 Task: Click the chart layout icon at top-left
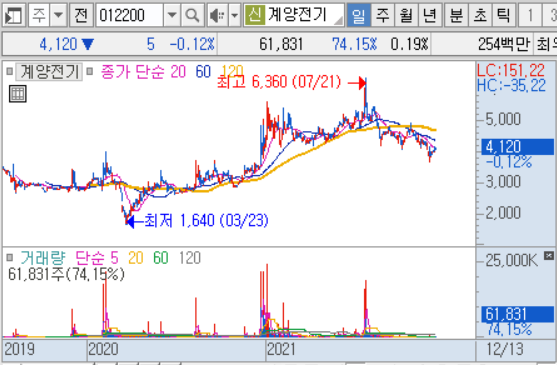pyautogui.click(x=13, y=15)
